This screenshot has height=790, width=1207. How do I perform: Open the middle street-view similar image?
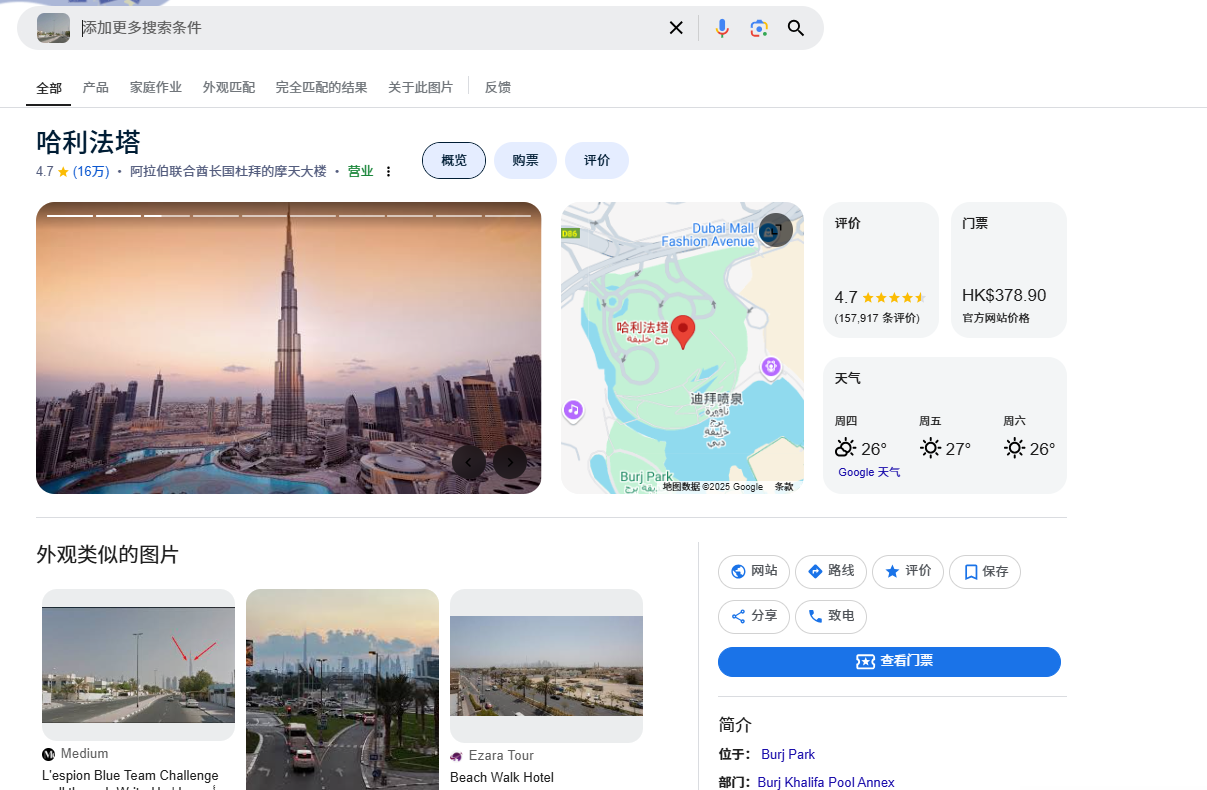click(x=342, y=689)
